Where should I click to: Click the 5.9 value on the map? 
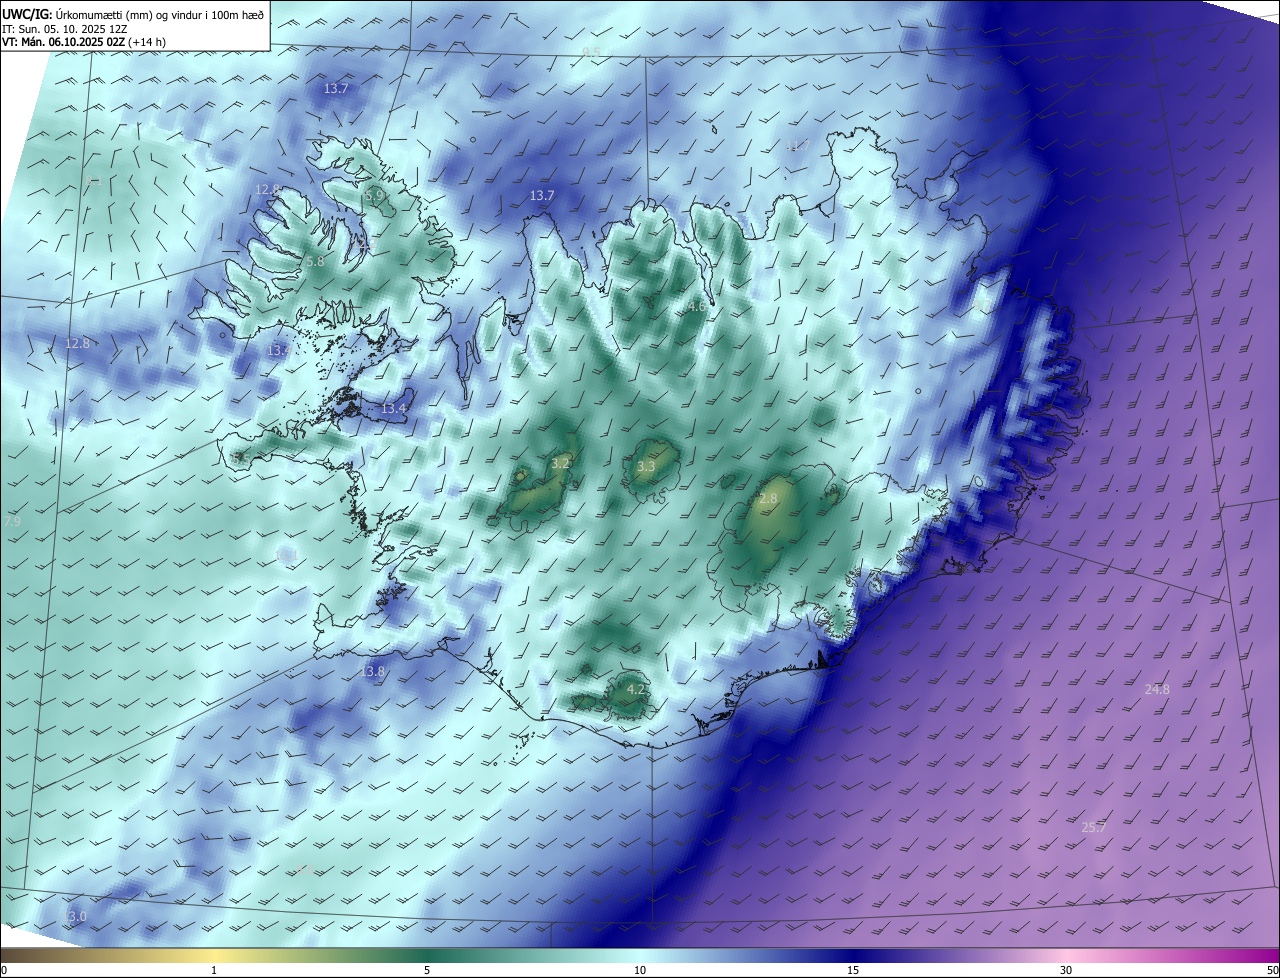374,197
